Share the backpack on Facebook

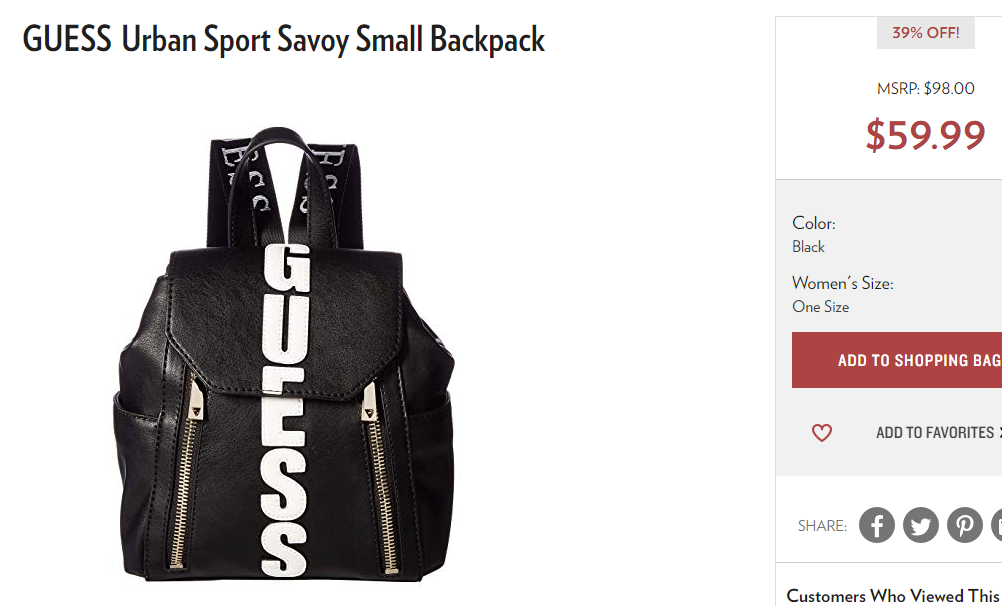(x=876, y=525)
